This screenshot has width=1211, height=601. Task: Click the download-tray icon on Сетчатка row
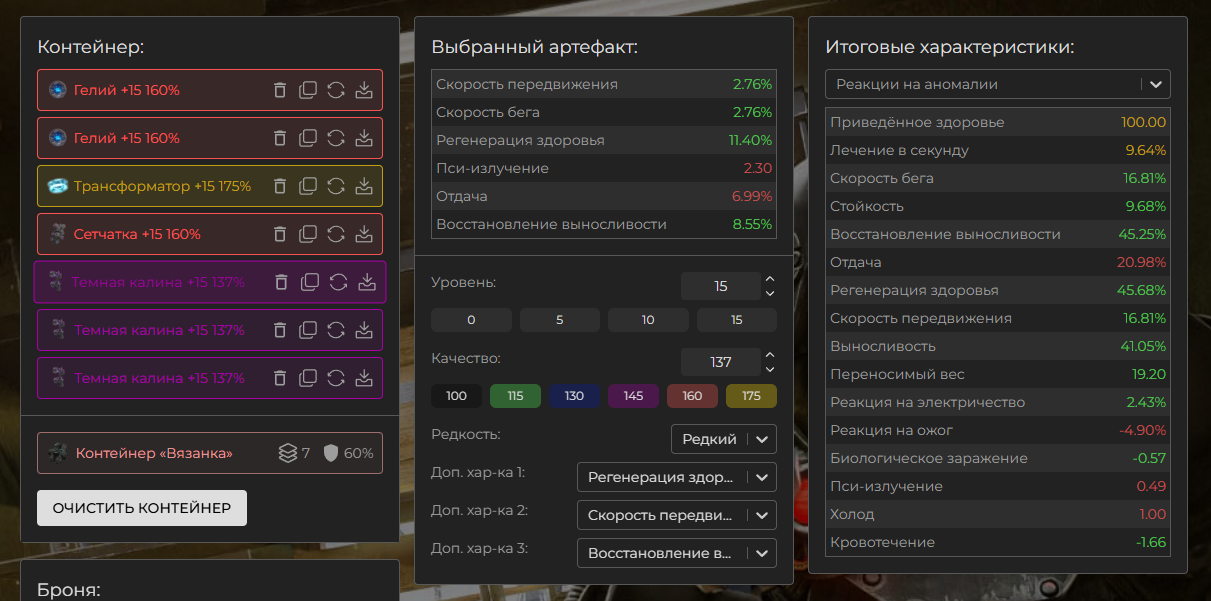364,234
